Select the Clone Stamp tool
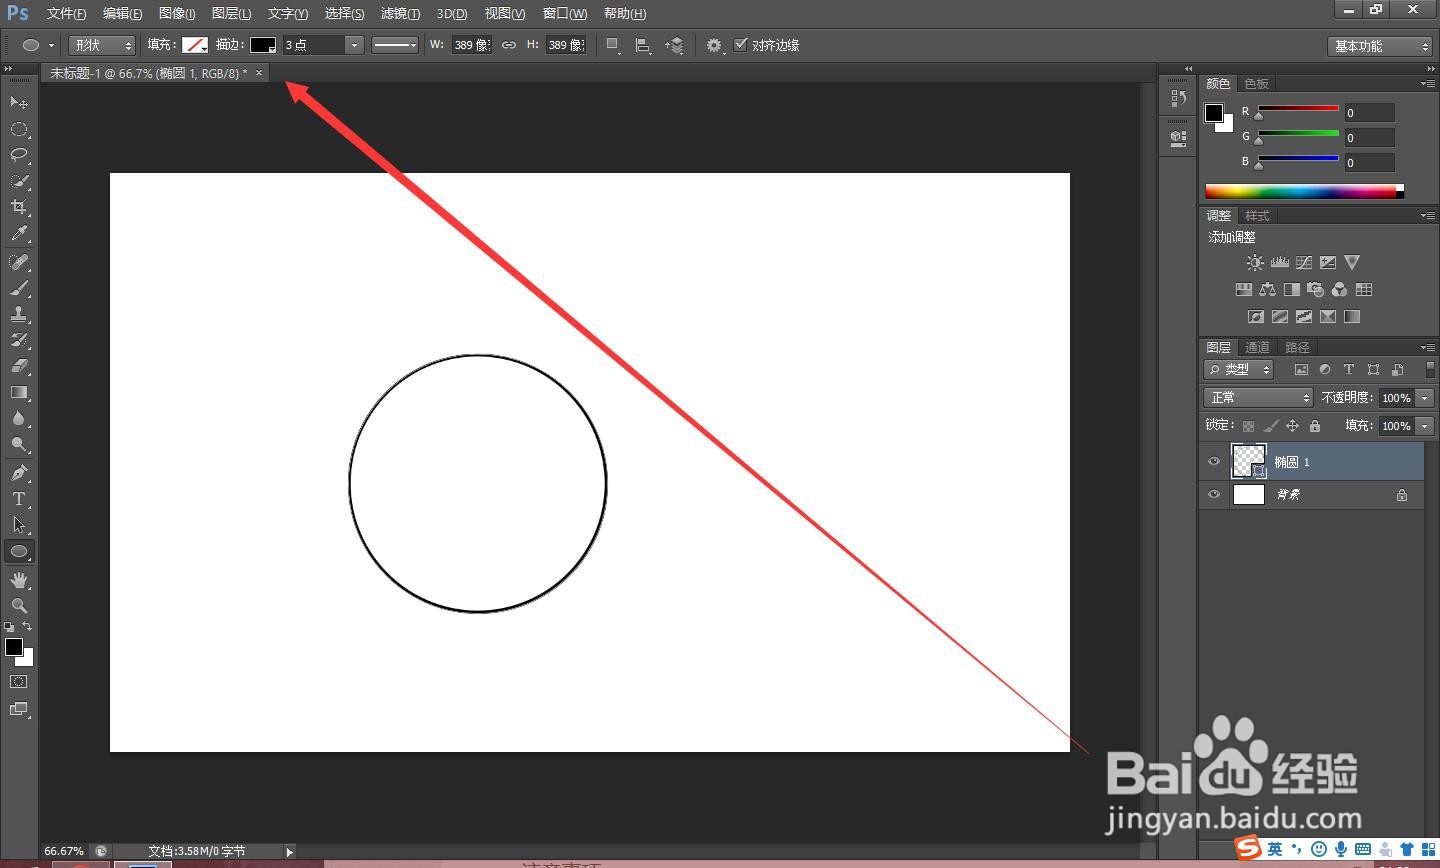 coord(18,314)
